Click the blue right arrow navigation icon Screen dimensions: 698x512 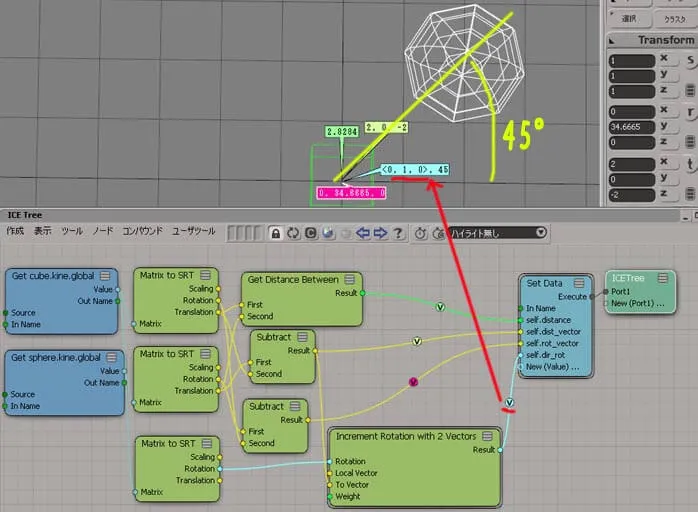point(380,233)
